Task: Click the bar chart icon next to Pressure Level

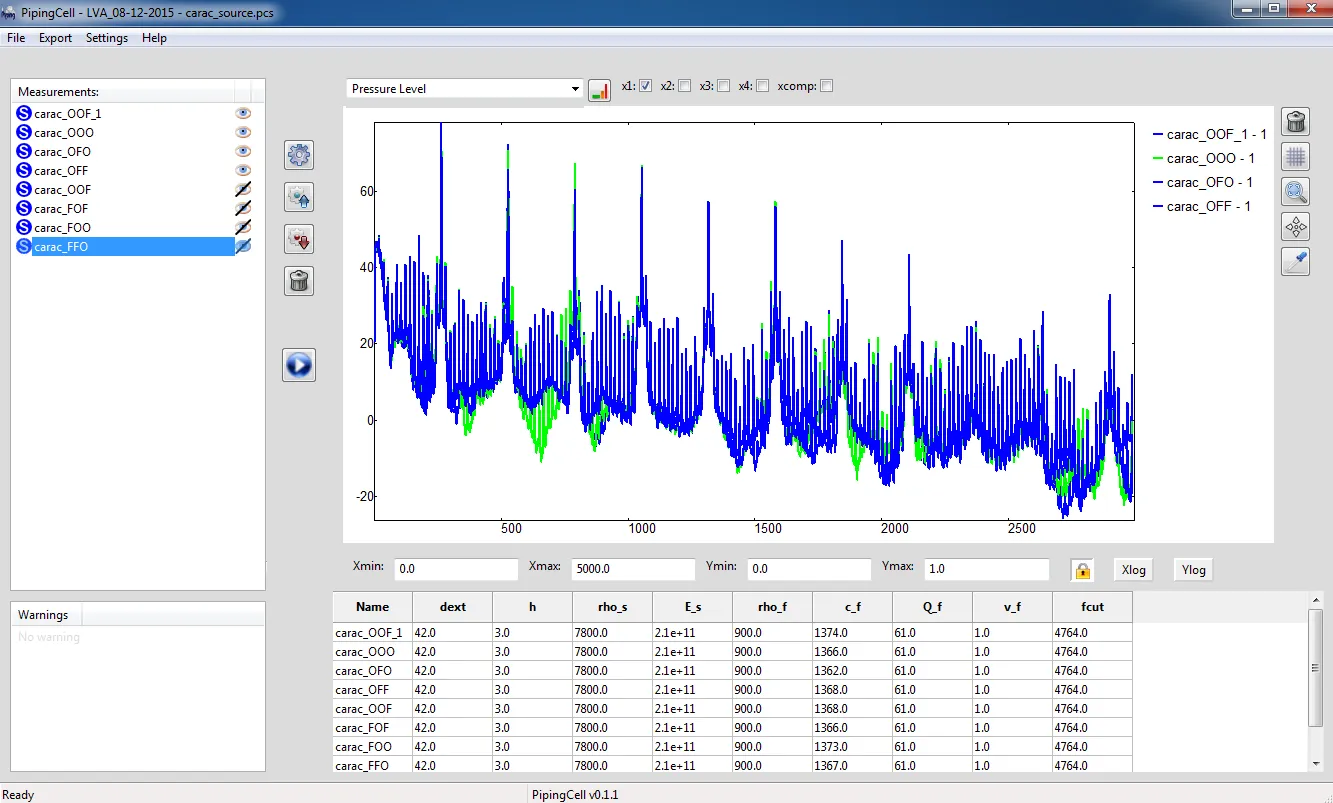Action: (x=599, y=90)
